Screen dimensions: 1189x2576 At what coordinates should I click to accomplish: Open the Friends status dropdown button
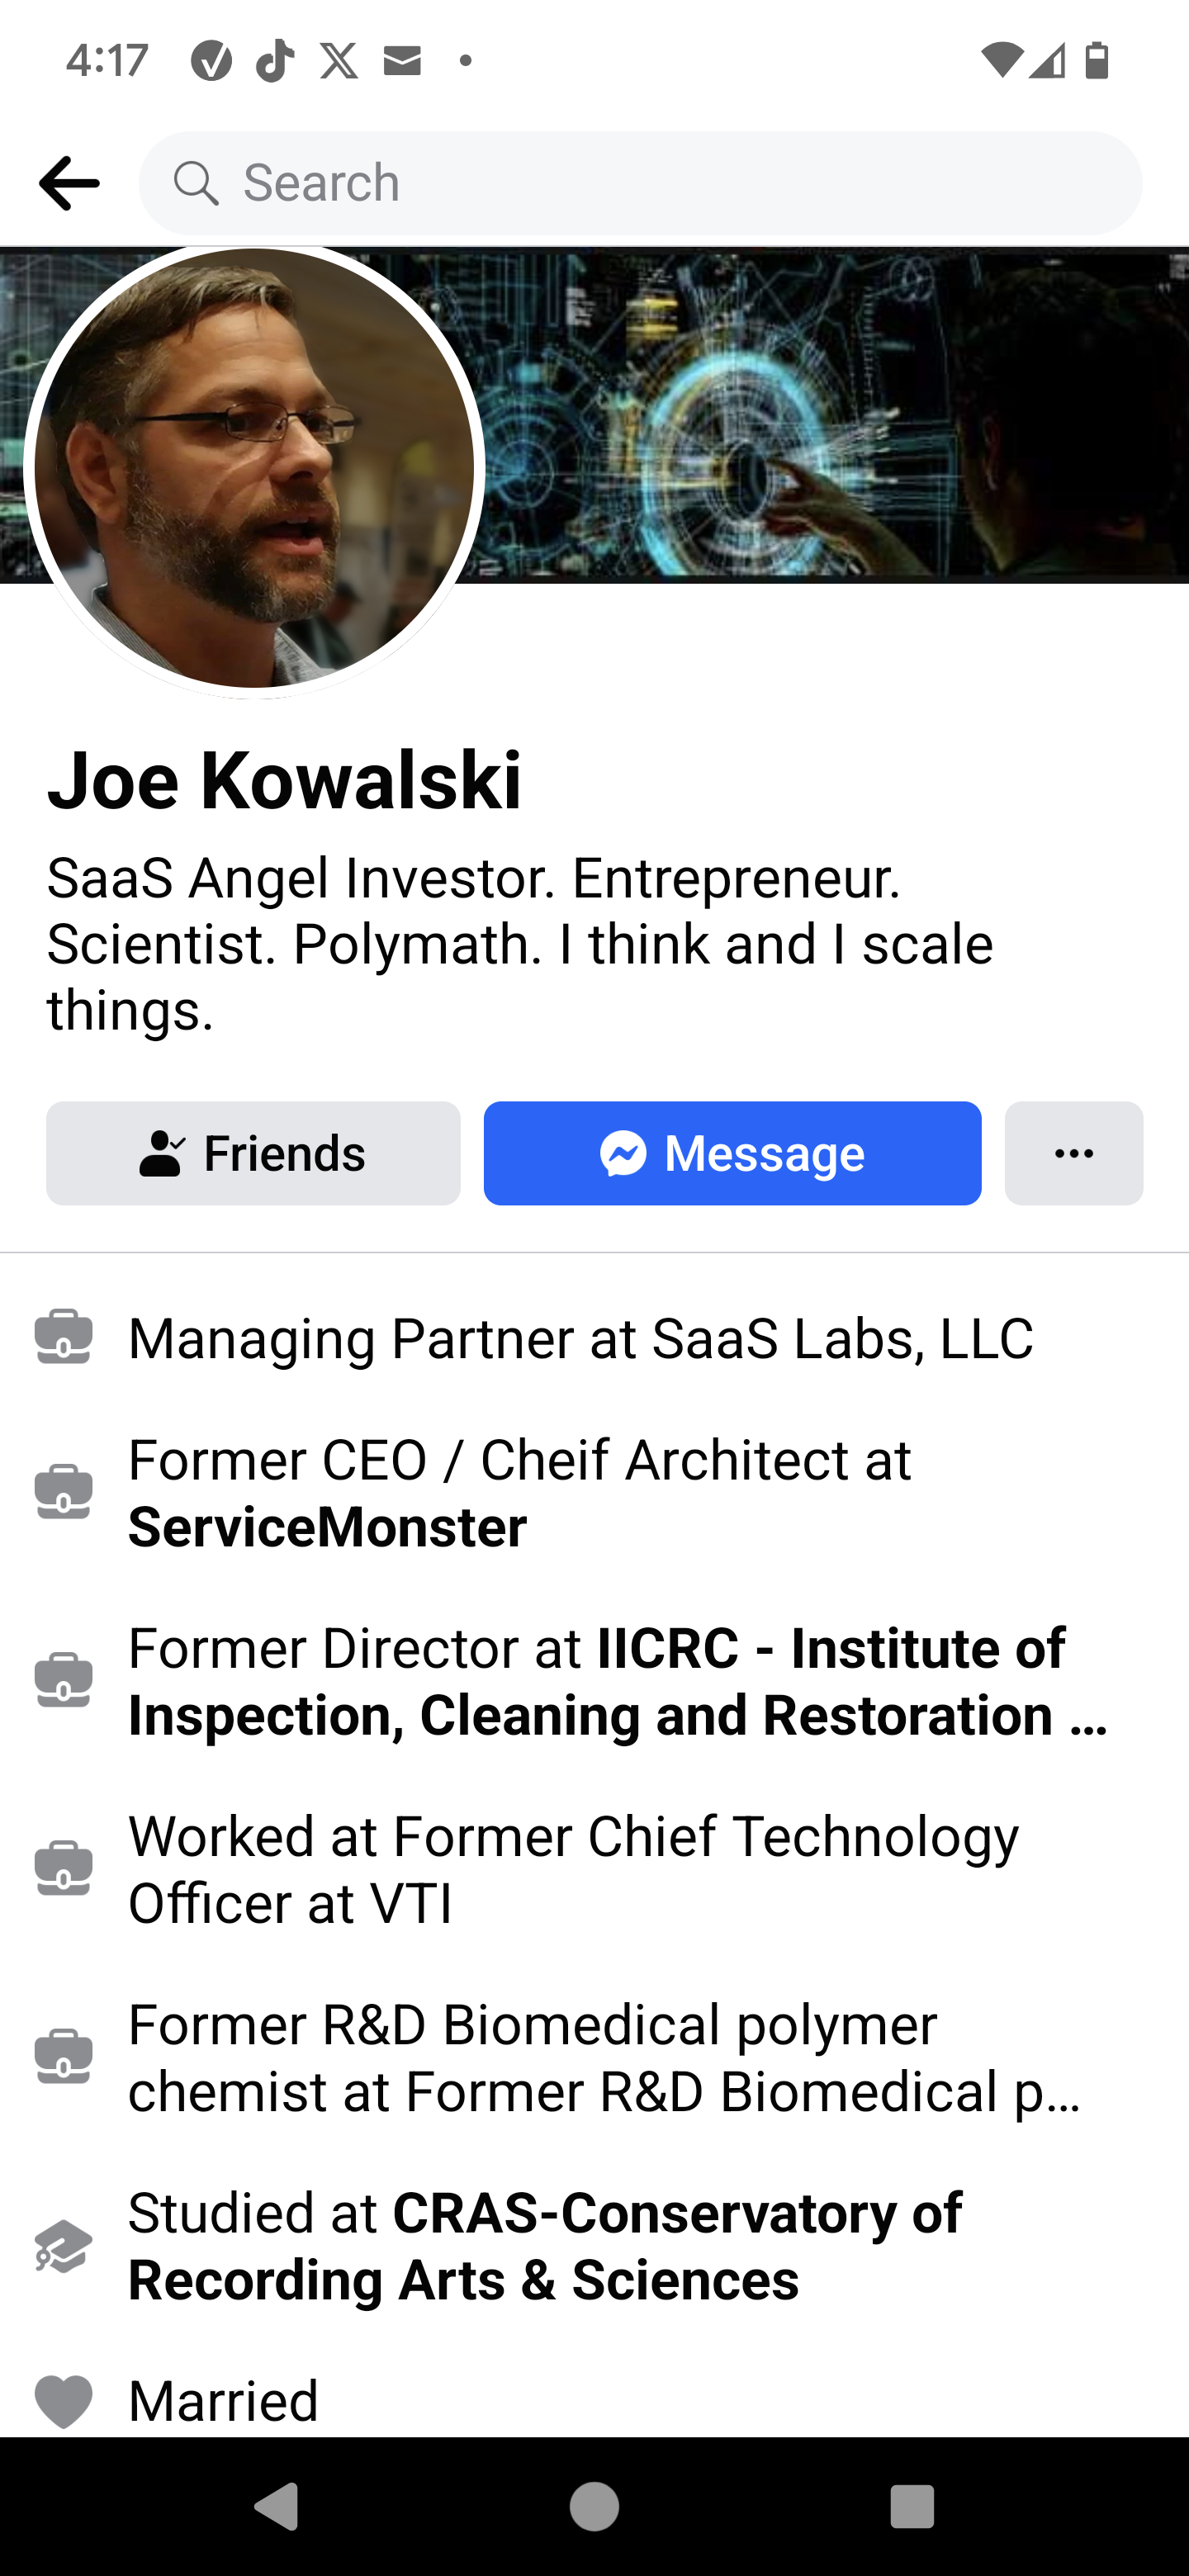coord(253,1153)
